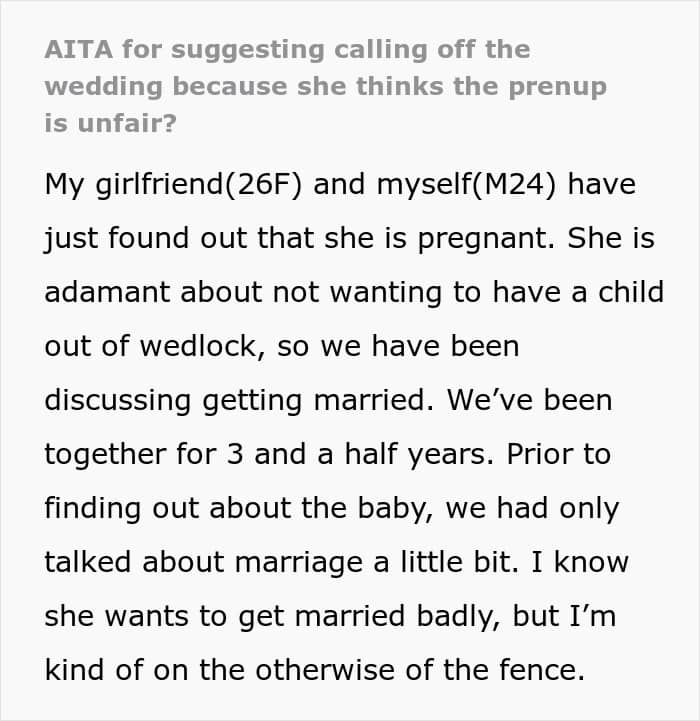The width and height of the screenshot is (700, 721).
Task: Click 'prenup' in the gray heading
Action: point(557,88)
